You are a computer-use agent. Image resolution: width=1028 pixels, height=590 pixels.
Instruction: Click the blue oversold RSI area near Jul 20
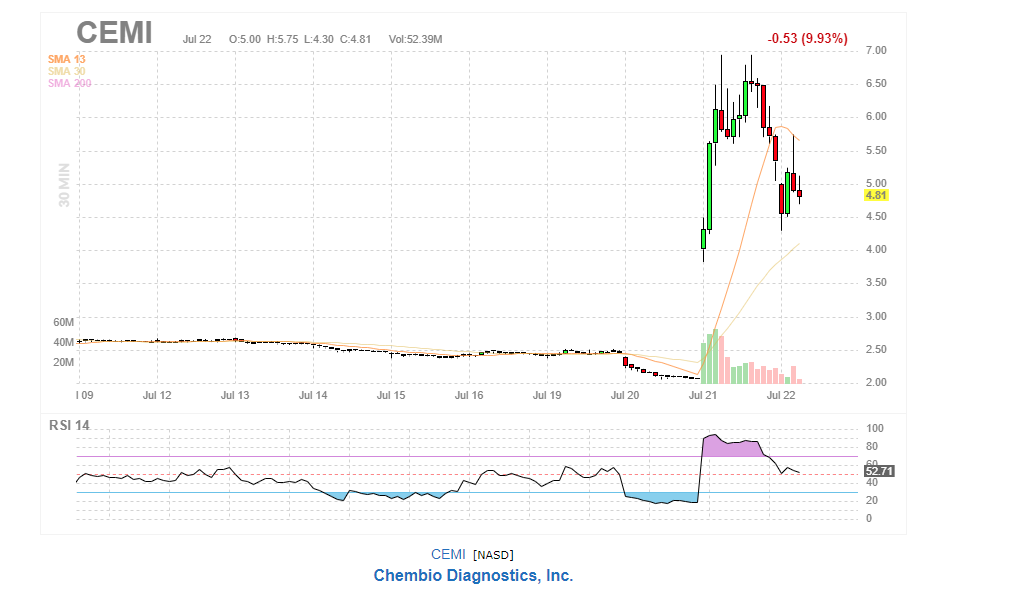660,497
